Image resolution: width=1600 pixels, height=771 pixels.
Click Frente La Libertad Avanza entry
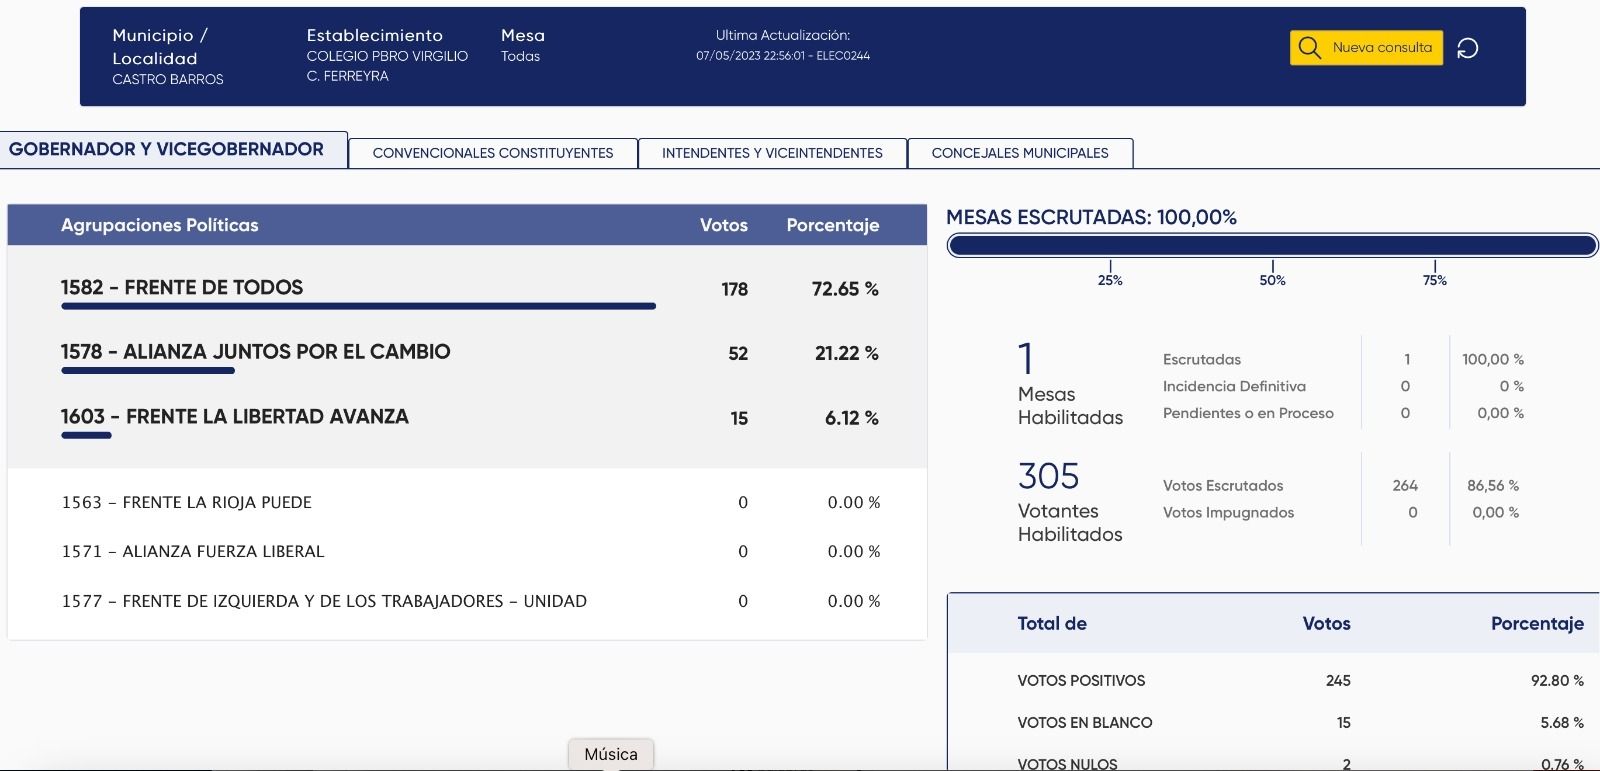click(235, 417)
